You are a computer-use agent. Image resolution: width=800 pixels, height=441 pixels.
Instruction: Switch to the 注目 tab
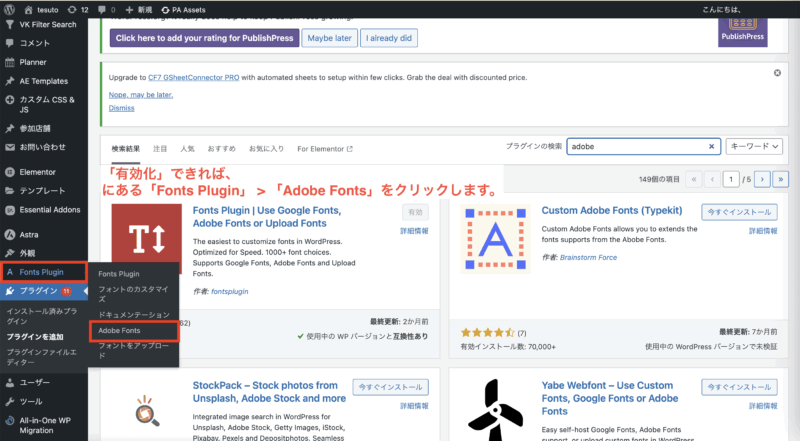pos(160,149)
